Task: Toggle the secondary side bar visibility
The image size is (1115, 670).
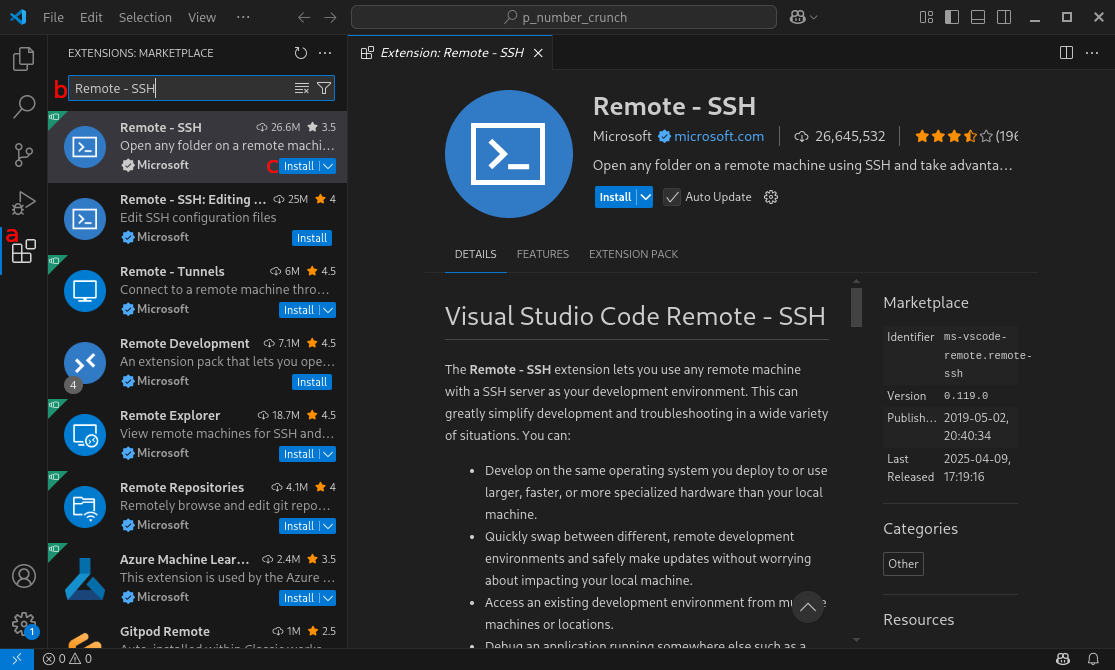Action: (x=1004, y=17)
